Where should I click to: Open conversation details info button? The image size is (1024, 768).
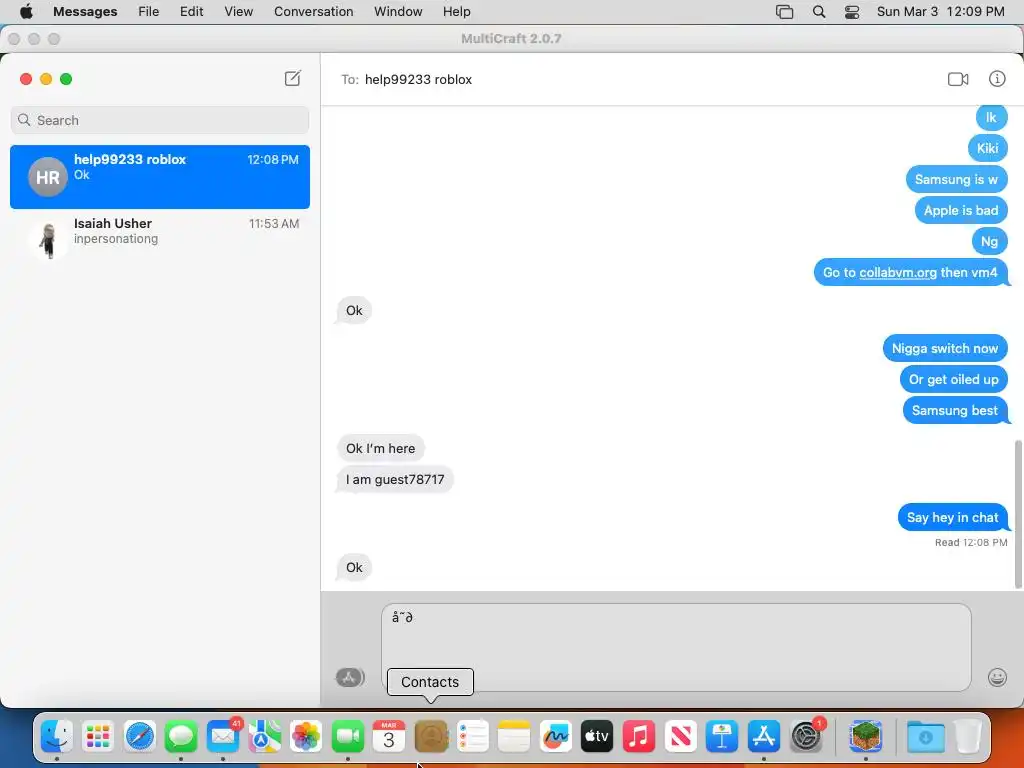tap(997, 79)
